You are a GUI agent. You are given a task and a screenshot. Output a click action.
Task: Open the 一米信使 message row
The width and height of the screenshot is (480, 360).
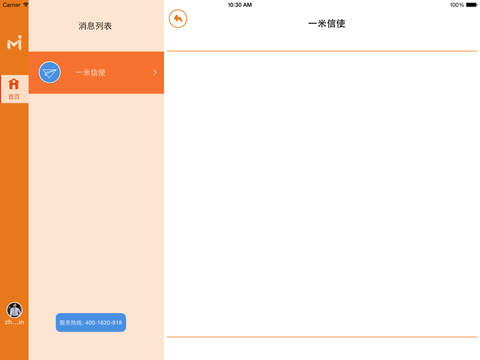click(96, 73)
